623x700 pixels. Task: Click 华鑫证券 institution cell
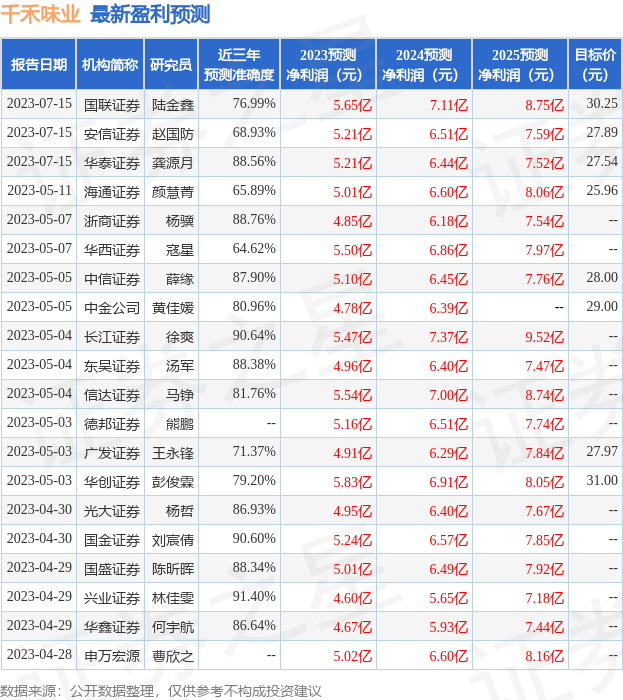[112, 627]
